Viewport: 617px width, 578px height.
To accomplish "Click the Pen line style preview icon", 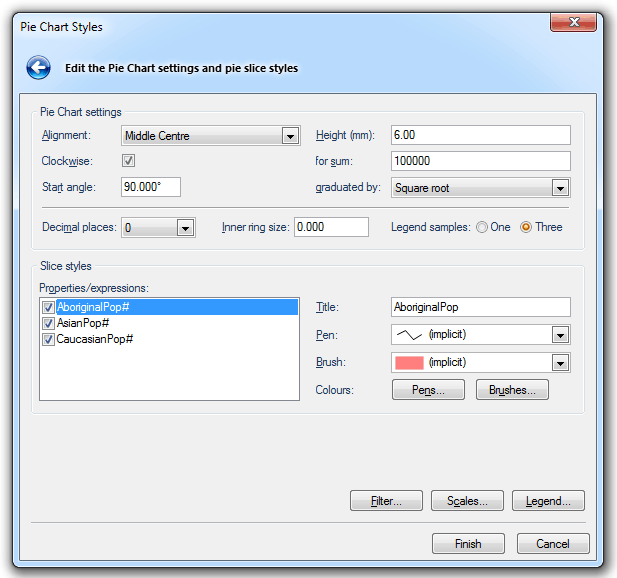I will 410,335.
